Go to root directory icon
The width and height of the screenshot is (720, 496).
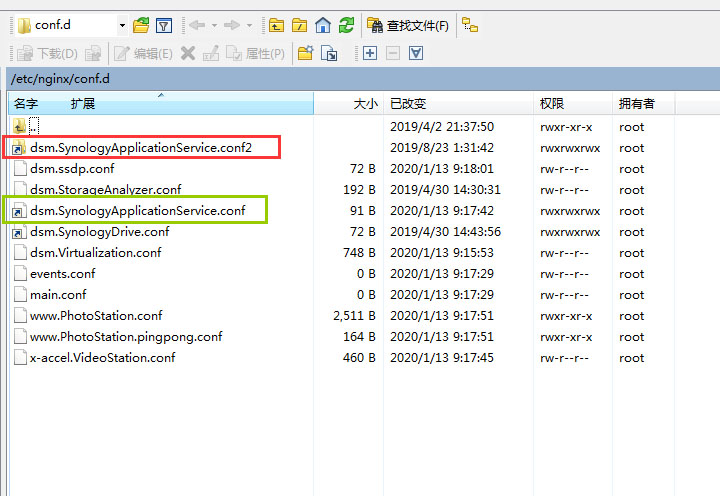299,25
